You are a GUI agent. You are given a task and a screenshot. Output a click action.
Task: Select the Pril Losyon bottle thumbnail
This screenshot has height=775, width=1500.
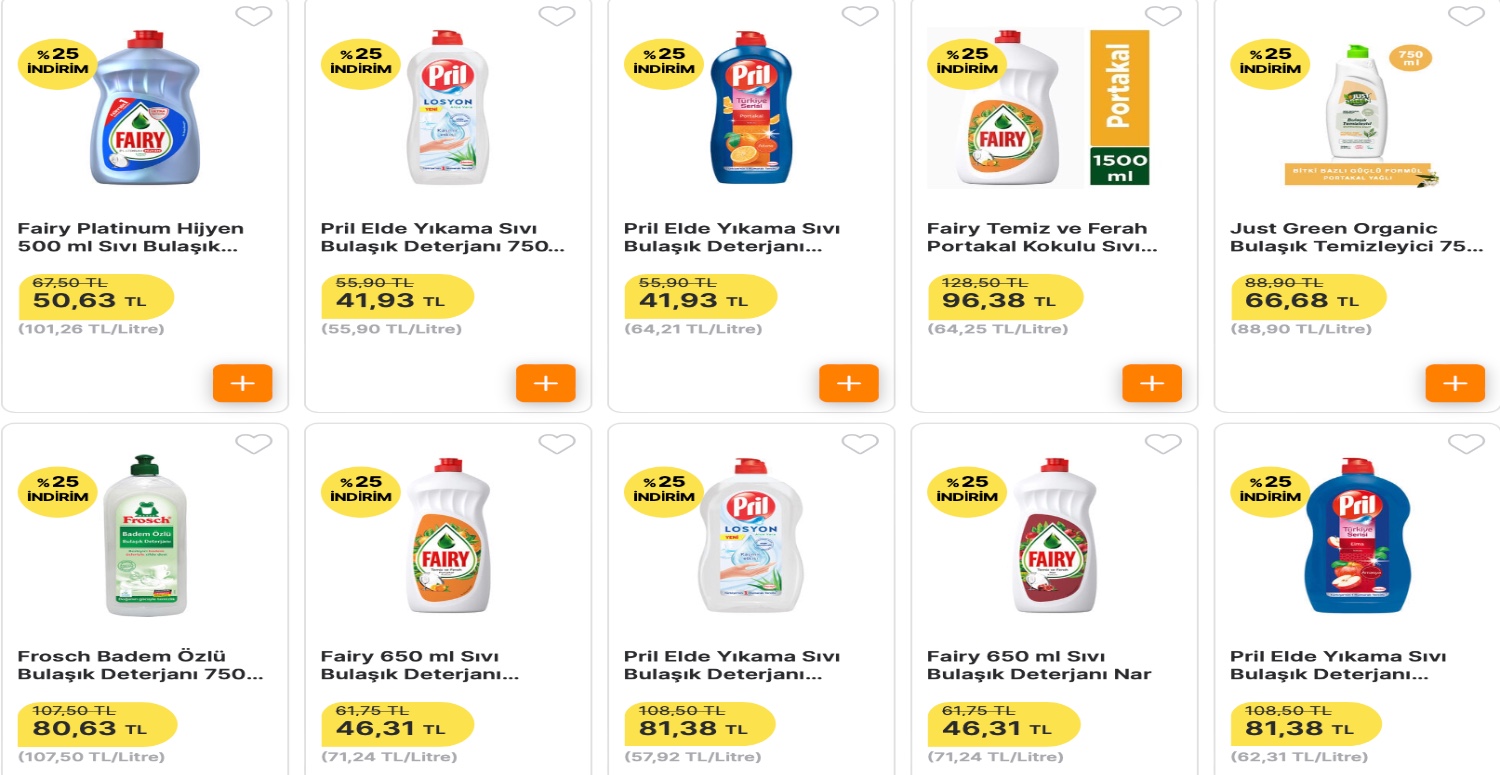tap(445, 115)
